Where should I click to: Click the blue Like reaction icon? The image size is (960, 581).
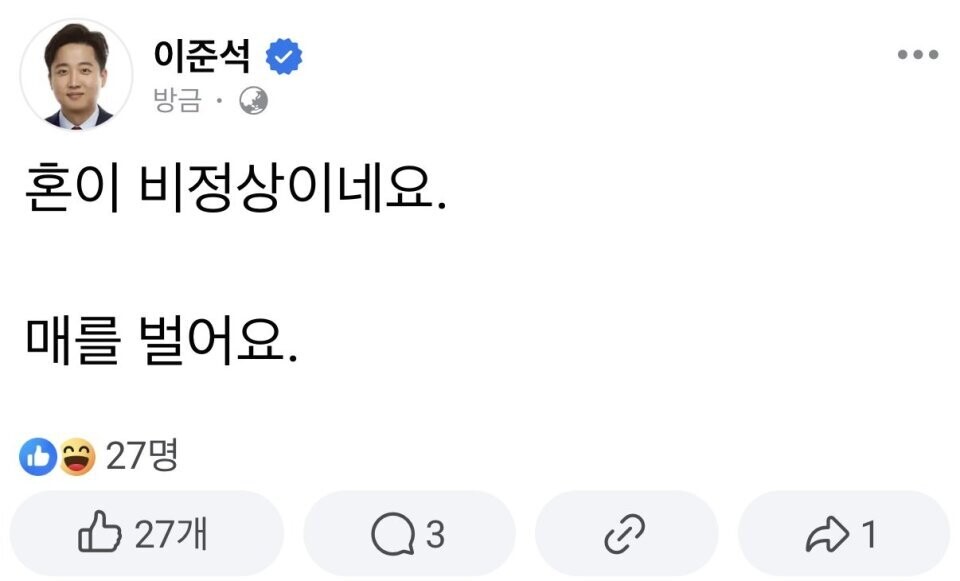(38, 457)
